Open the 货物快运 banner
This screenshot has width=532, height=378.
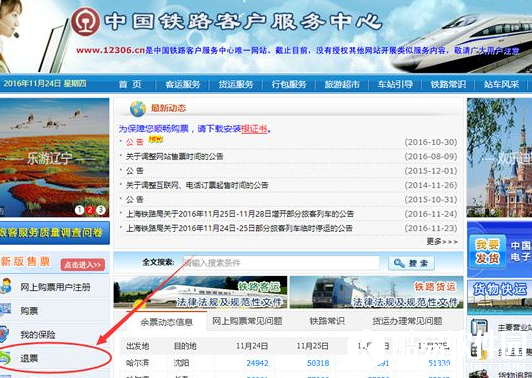click(x=499, y=298)
